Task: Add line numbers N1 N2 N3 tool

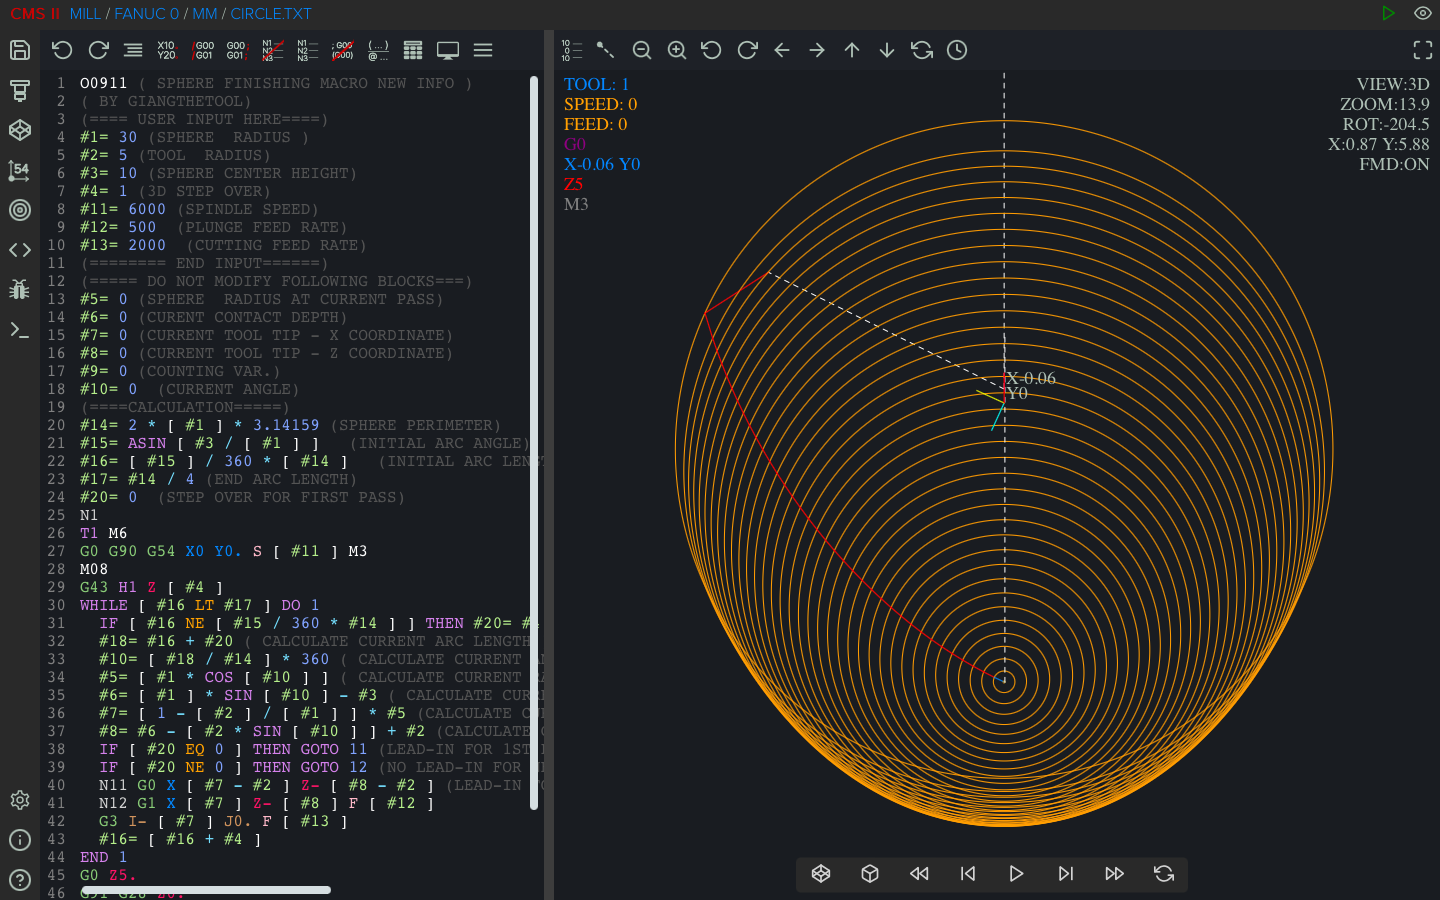Action: pos(307,50)
